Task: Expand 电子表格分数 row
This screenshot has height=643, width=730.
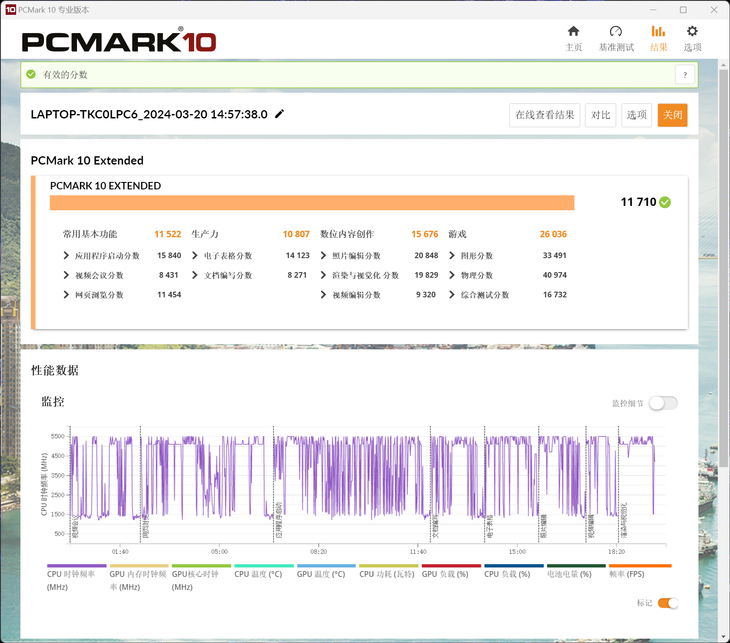Action: [x=195, y=255]
